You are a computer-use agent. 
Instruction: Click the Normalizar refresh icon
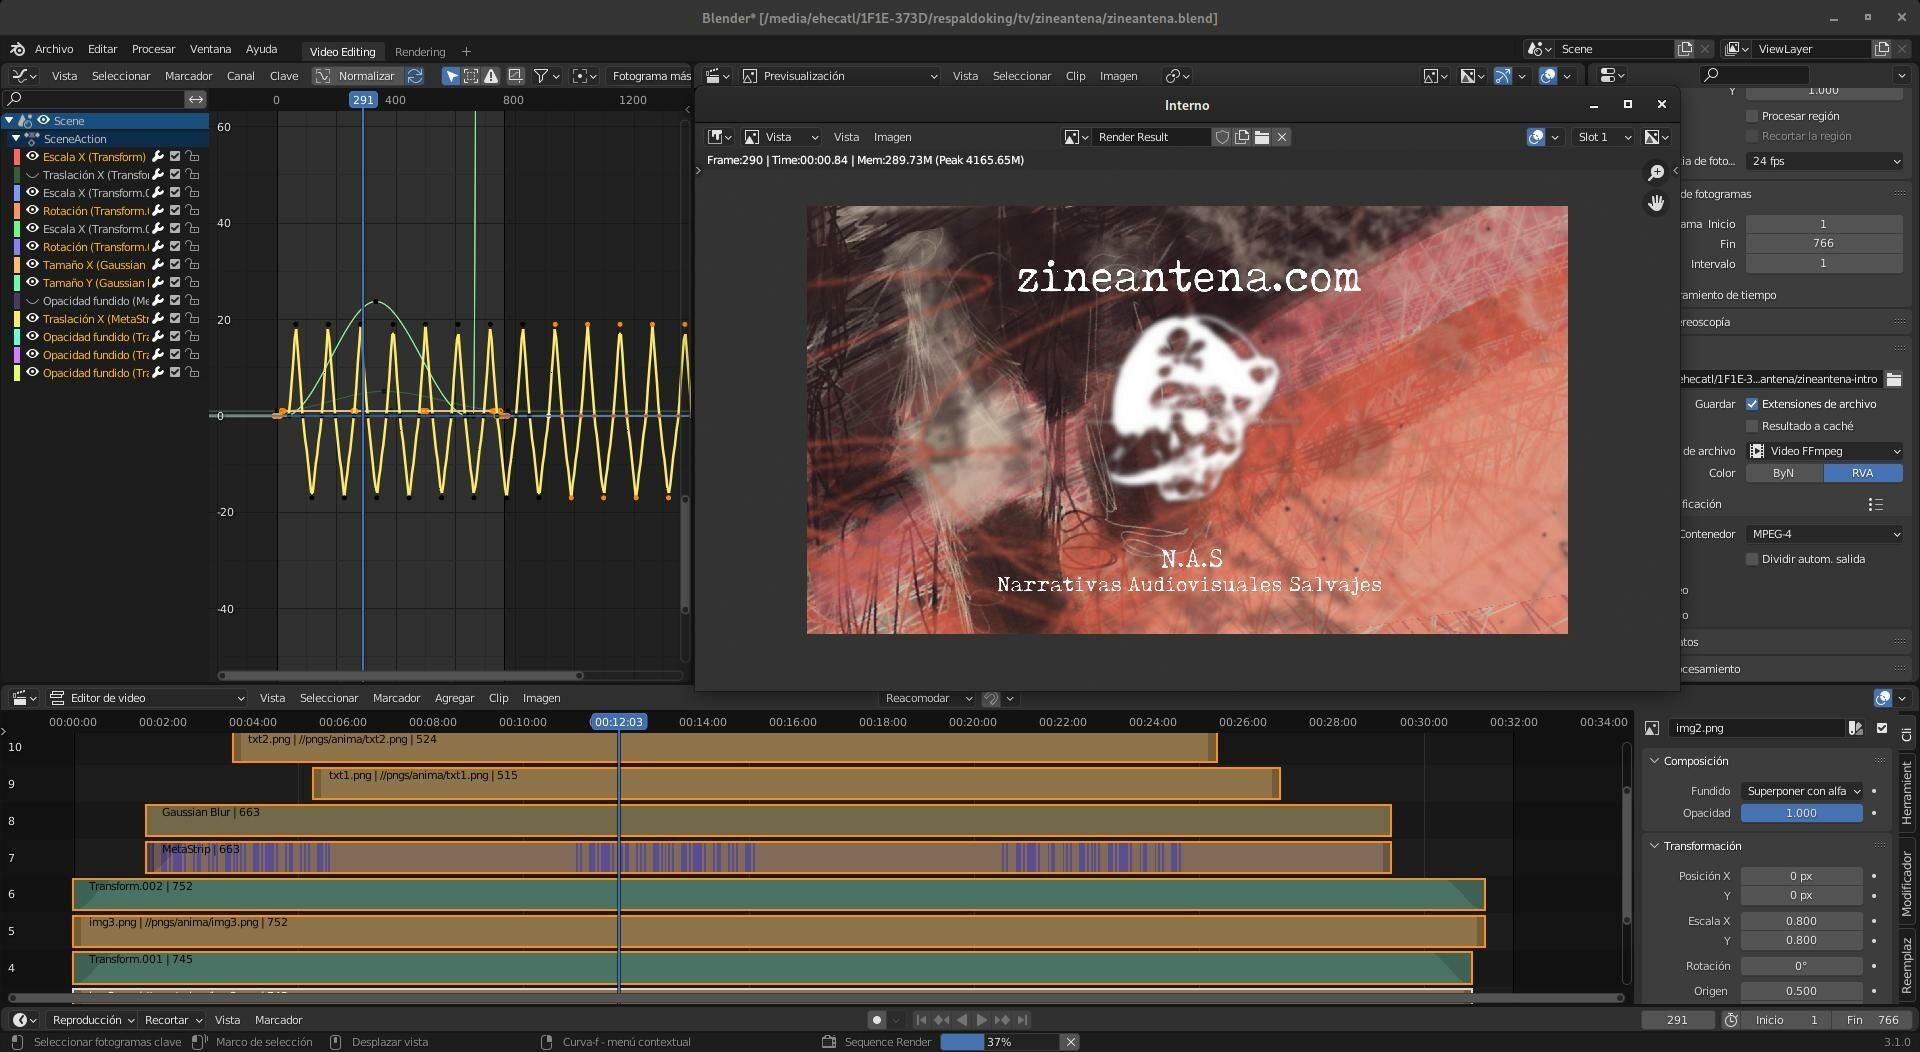415,76
